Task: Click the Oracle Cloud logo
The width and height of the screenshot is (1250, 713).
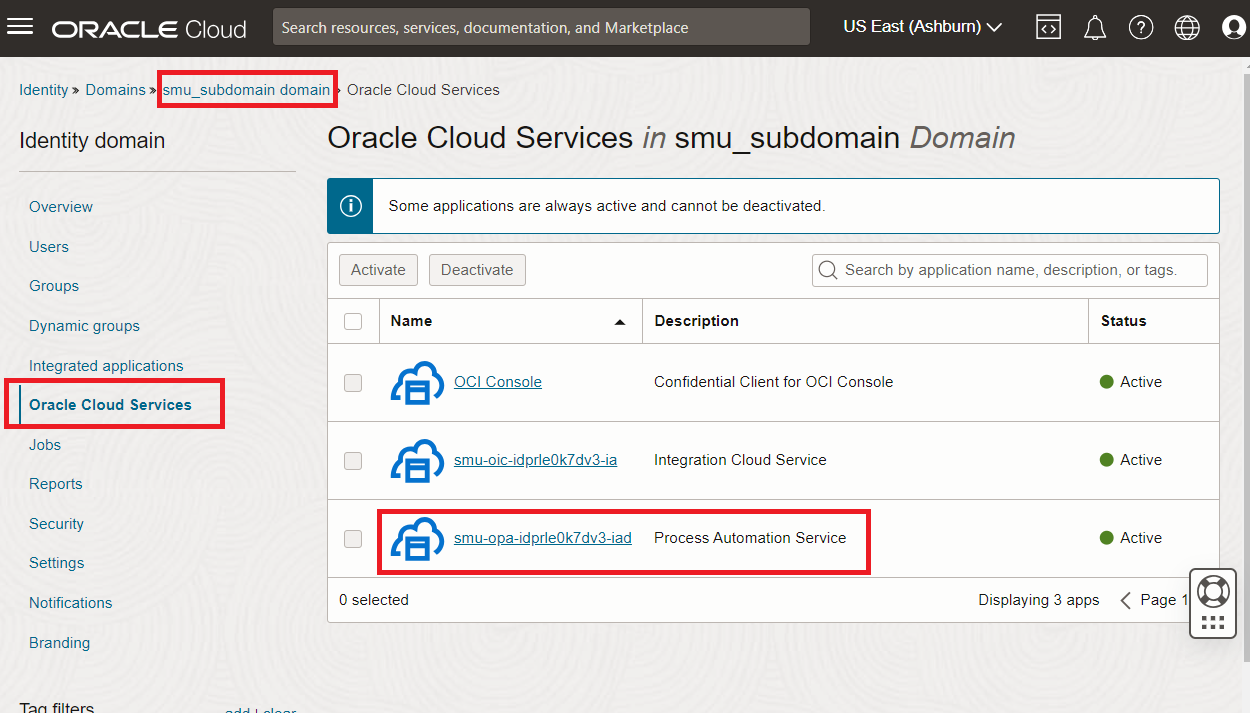Action: (148, 28)
